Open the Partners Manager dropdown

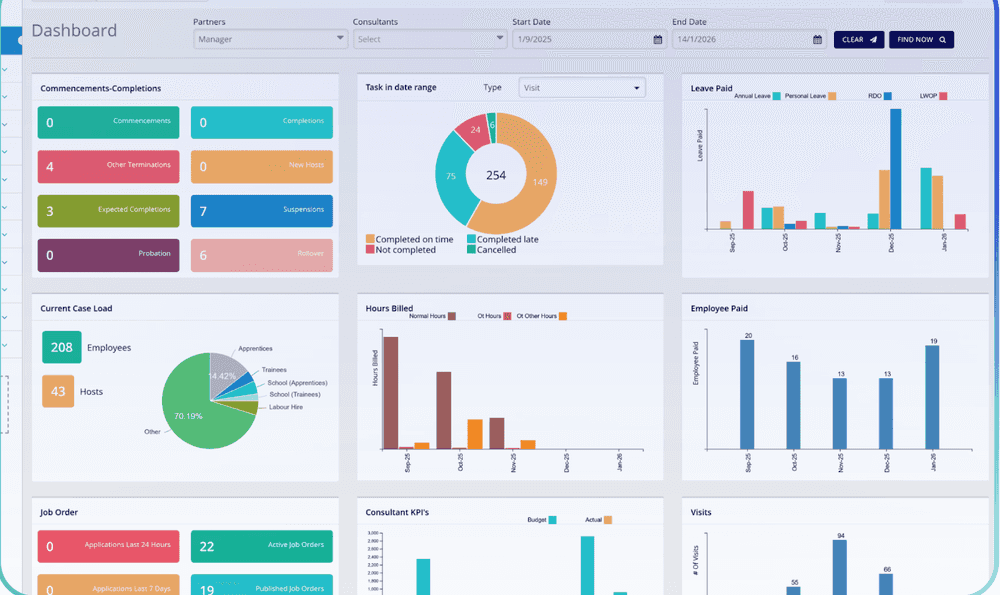coord(270,39)
